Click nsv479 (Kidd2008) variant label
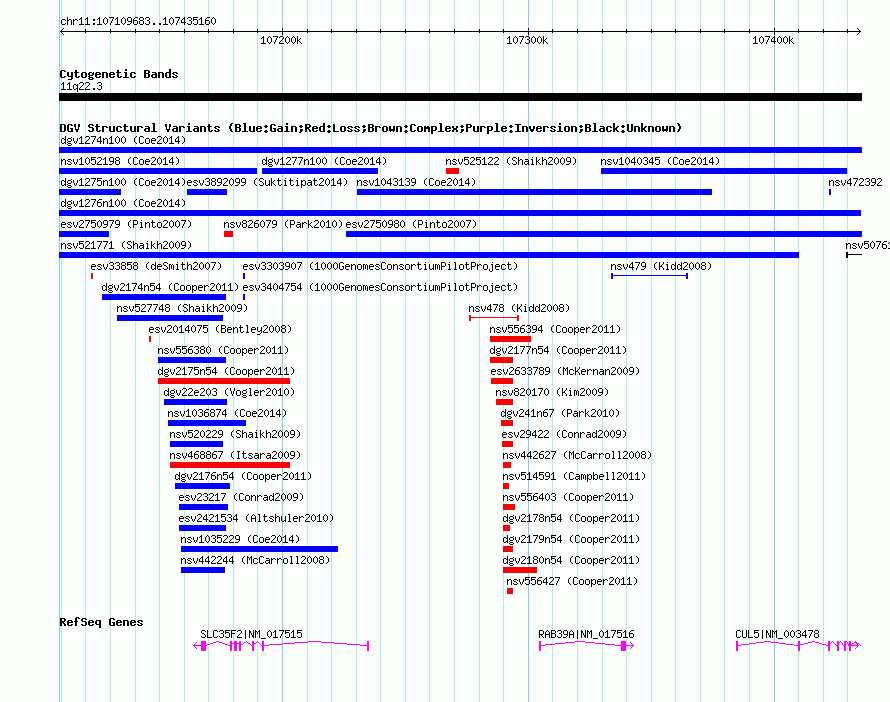 [x=661, y=266]
